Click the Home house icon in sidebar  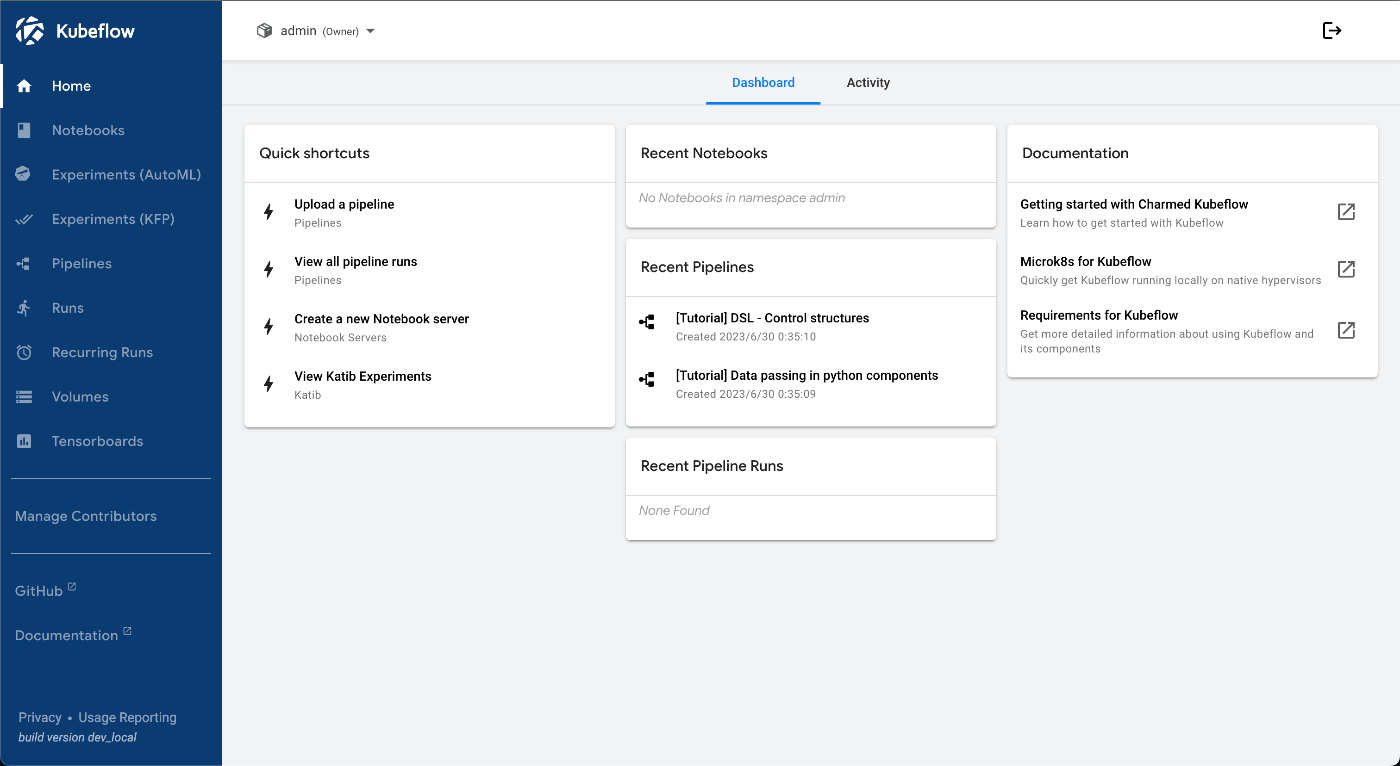[24, 86]
